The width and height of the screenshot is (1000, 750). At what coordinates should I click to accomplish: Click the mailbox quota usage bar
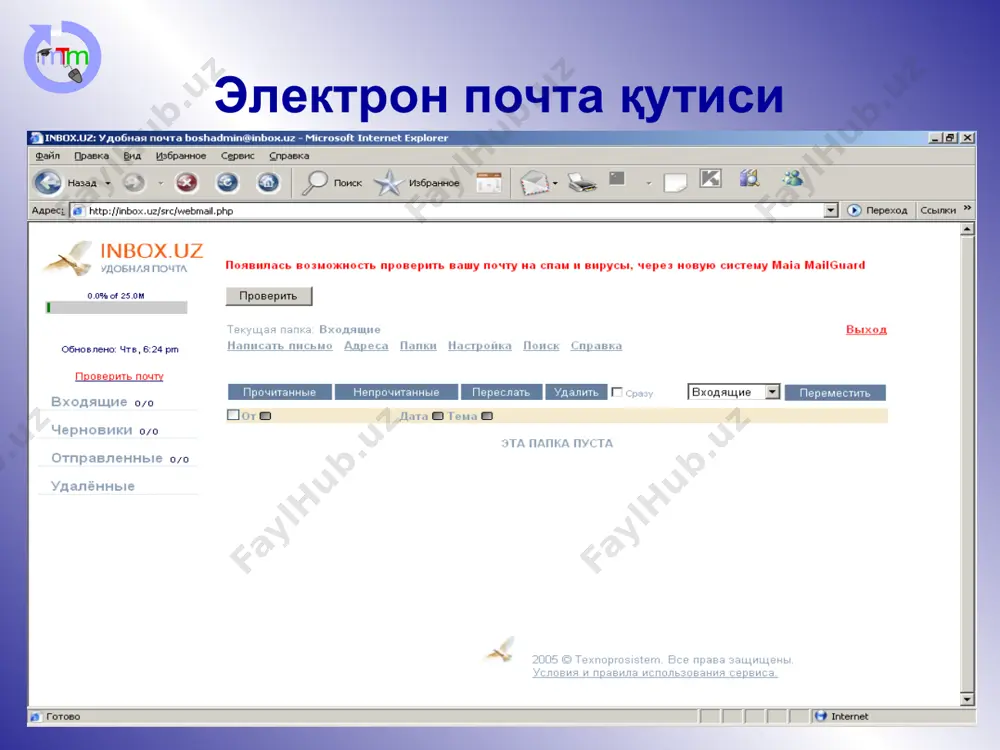tap(117, 307)
